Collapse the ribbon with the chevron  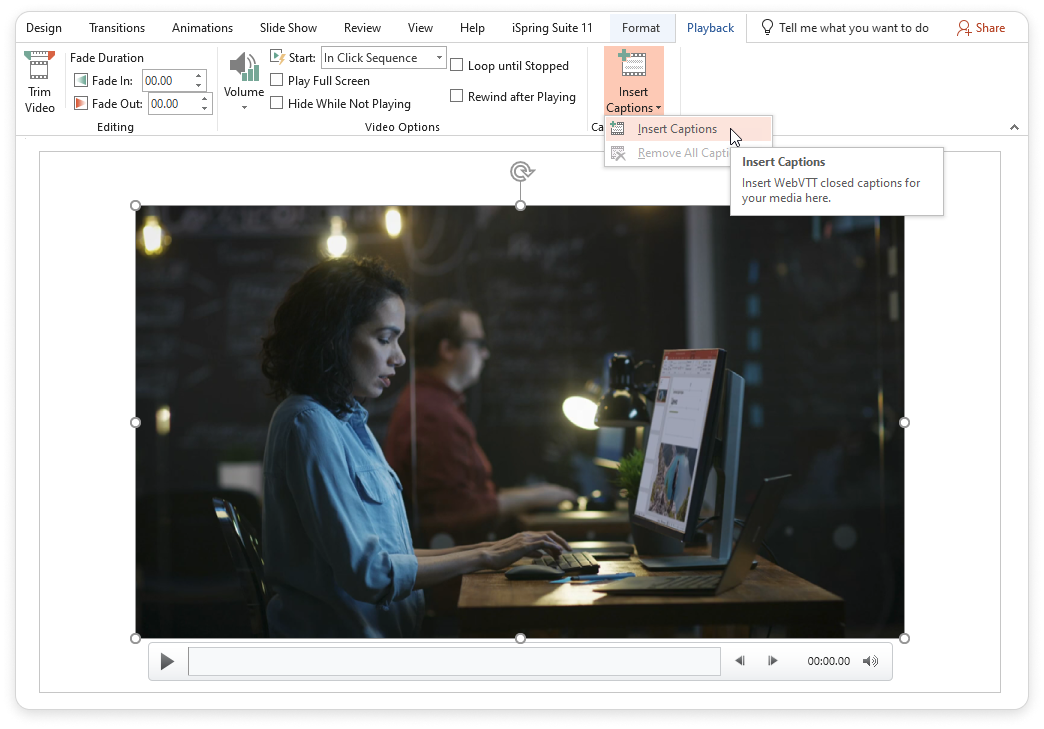click(1014, 127)
